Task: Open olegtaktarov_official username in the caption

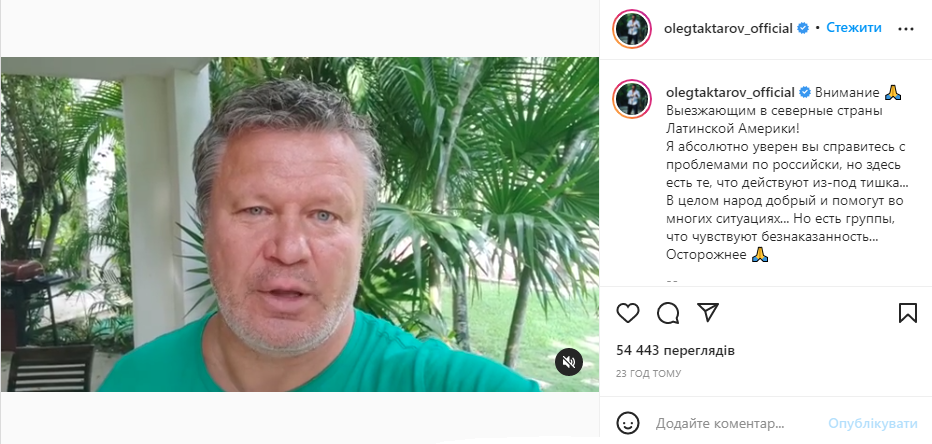Action: click(x=730, y=93)
